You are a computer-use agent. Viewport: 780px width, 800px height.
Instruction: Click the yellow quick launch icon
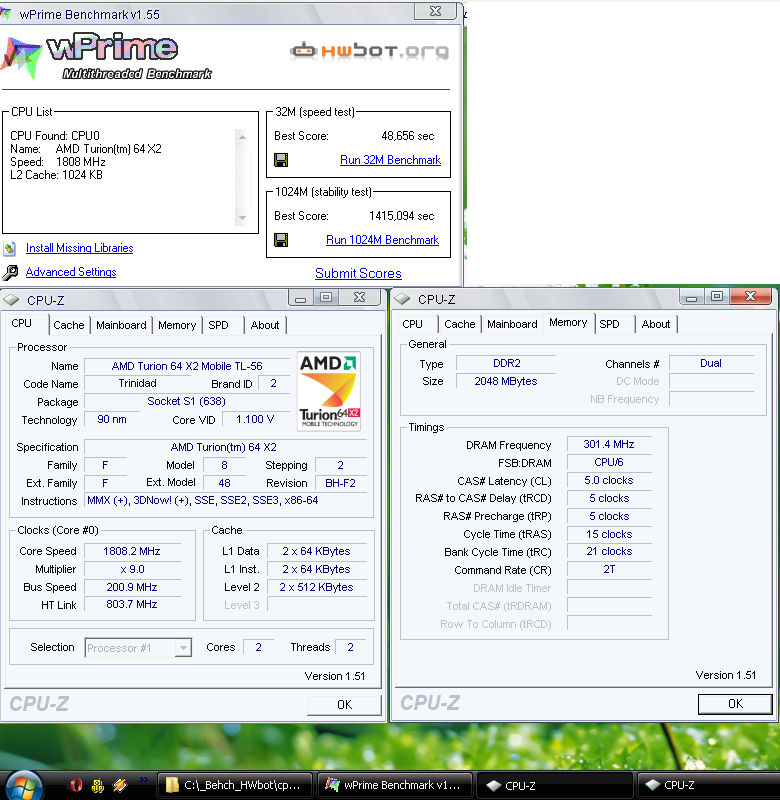click(97, 785)
